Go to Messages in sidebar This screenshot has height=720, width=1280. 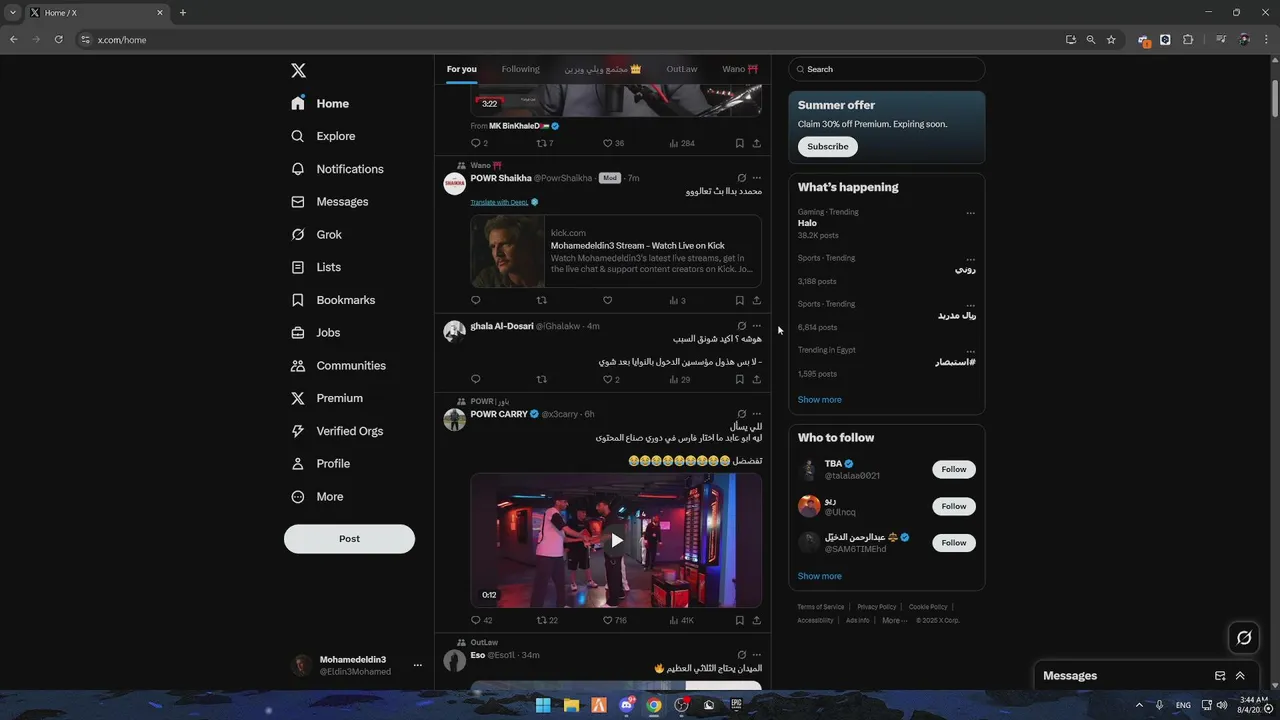329,202
